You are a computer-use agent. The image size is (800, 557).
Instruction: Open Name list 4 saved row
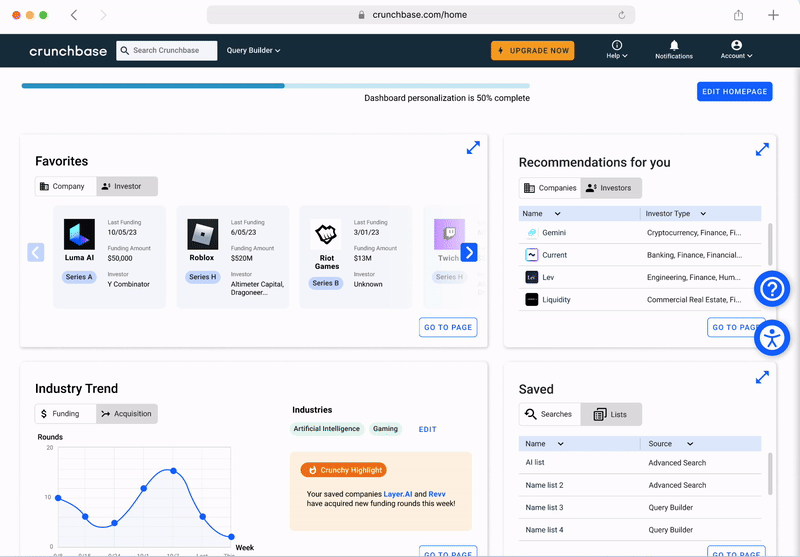coord(640,530)
